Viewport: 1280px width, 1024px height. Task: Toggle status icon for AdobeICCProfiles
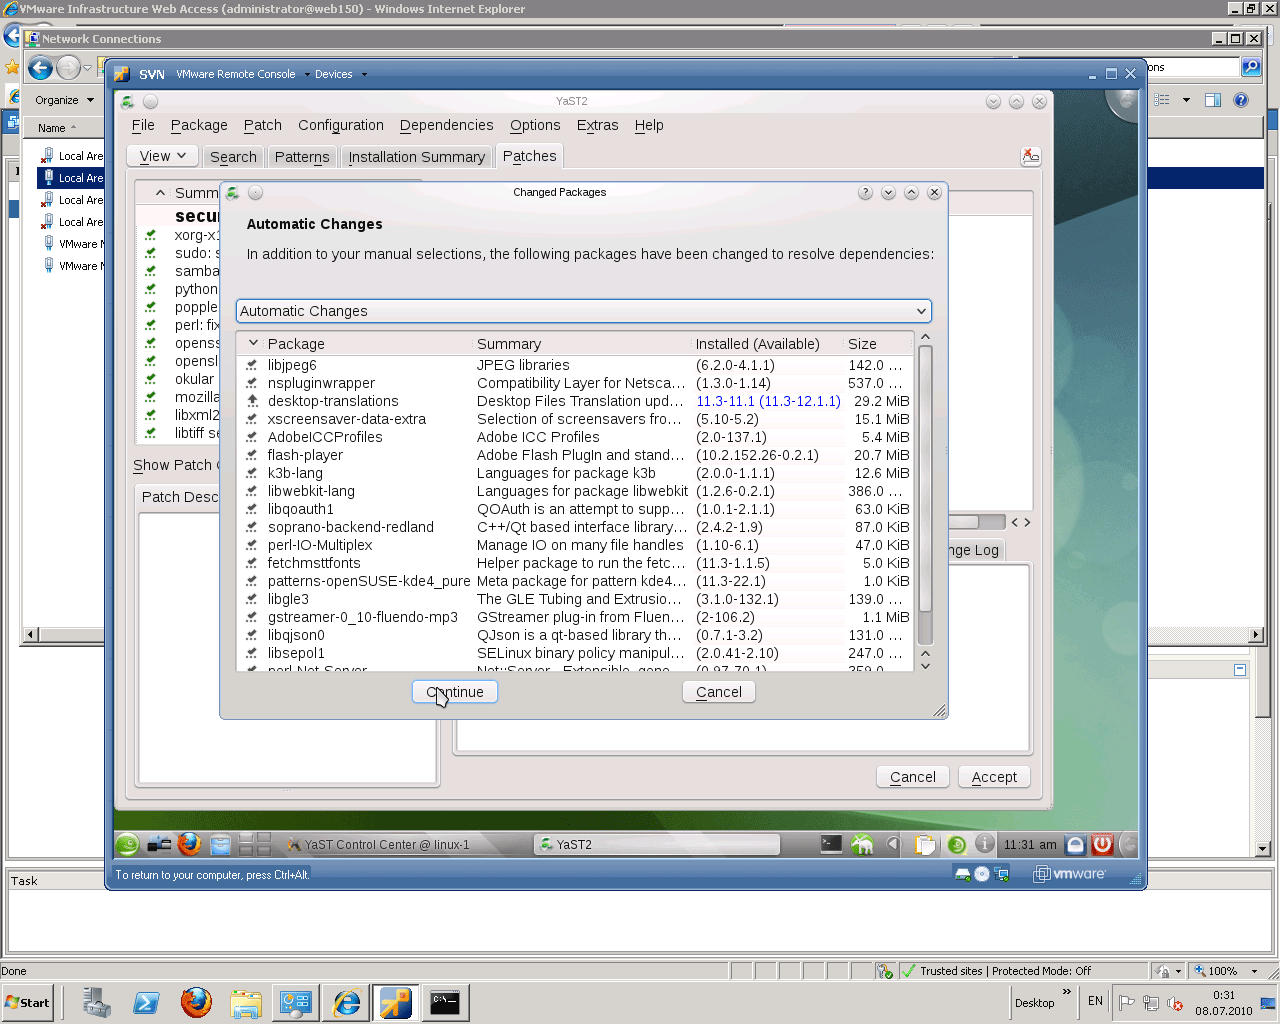[252, 437]
